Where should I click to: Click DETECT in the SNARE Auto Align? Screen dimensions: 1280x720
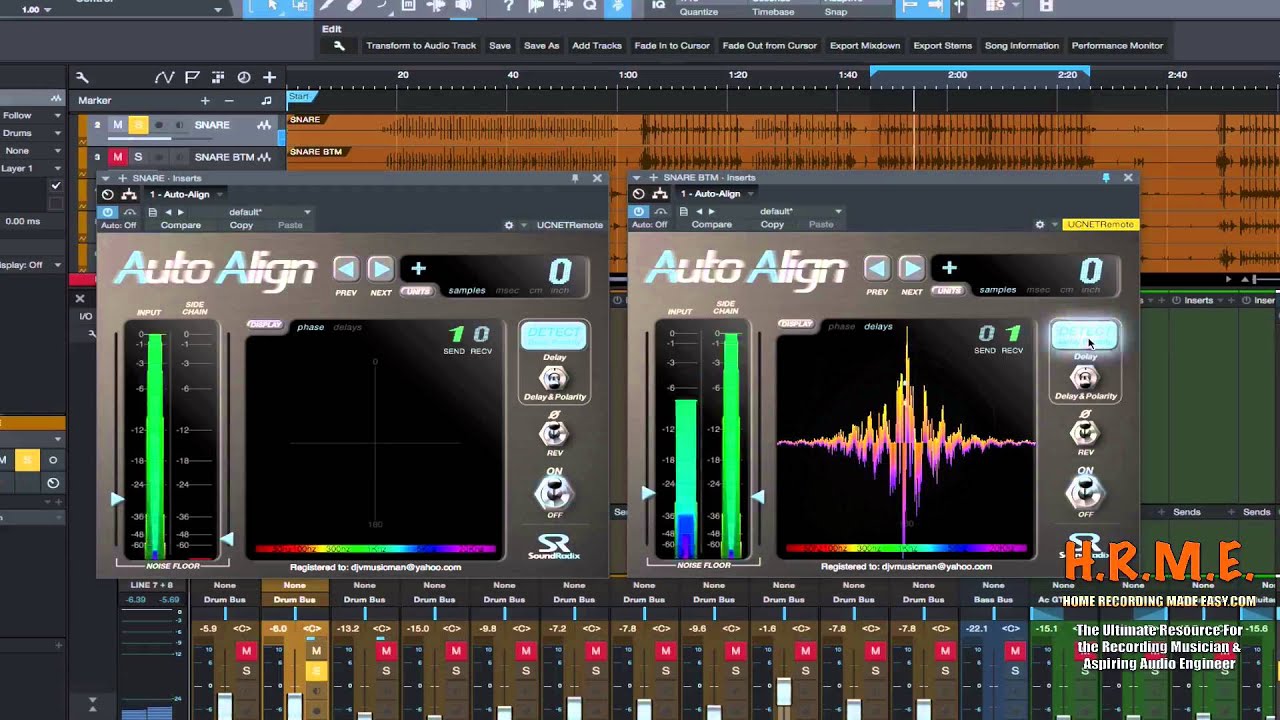pos(553,335)
